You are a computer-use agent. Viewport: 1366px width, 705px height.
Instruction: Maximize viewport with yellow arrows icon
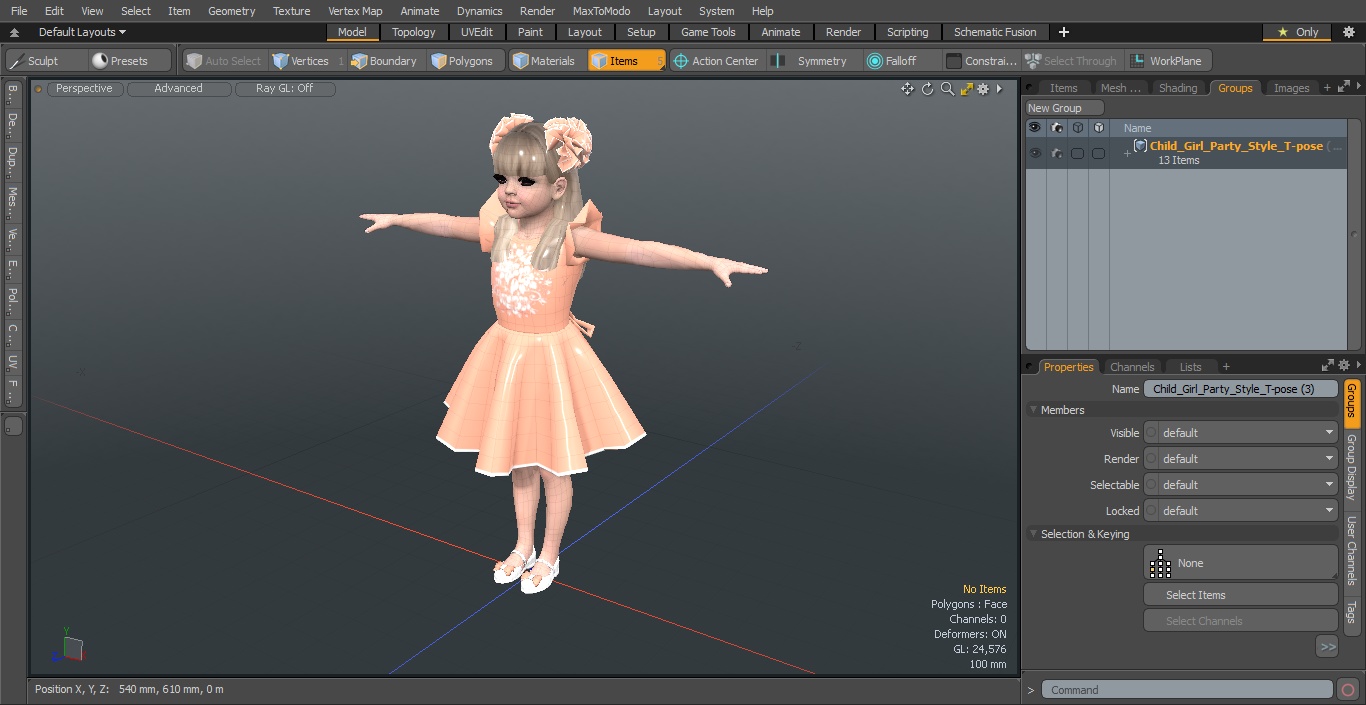tap(966, 89)
